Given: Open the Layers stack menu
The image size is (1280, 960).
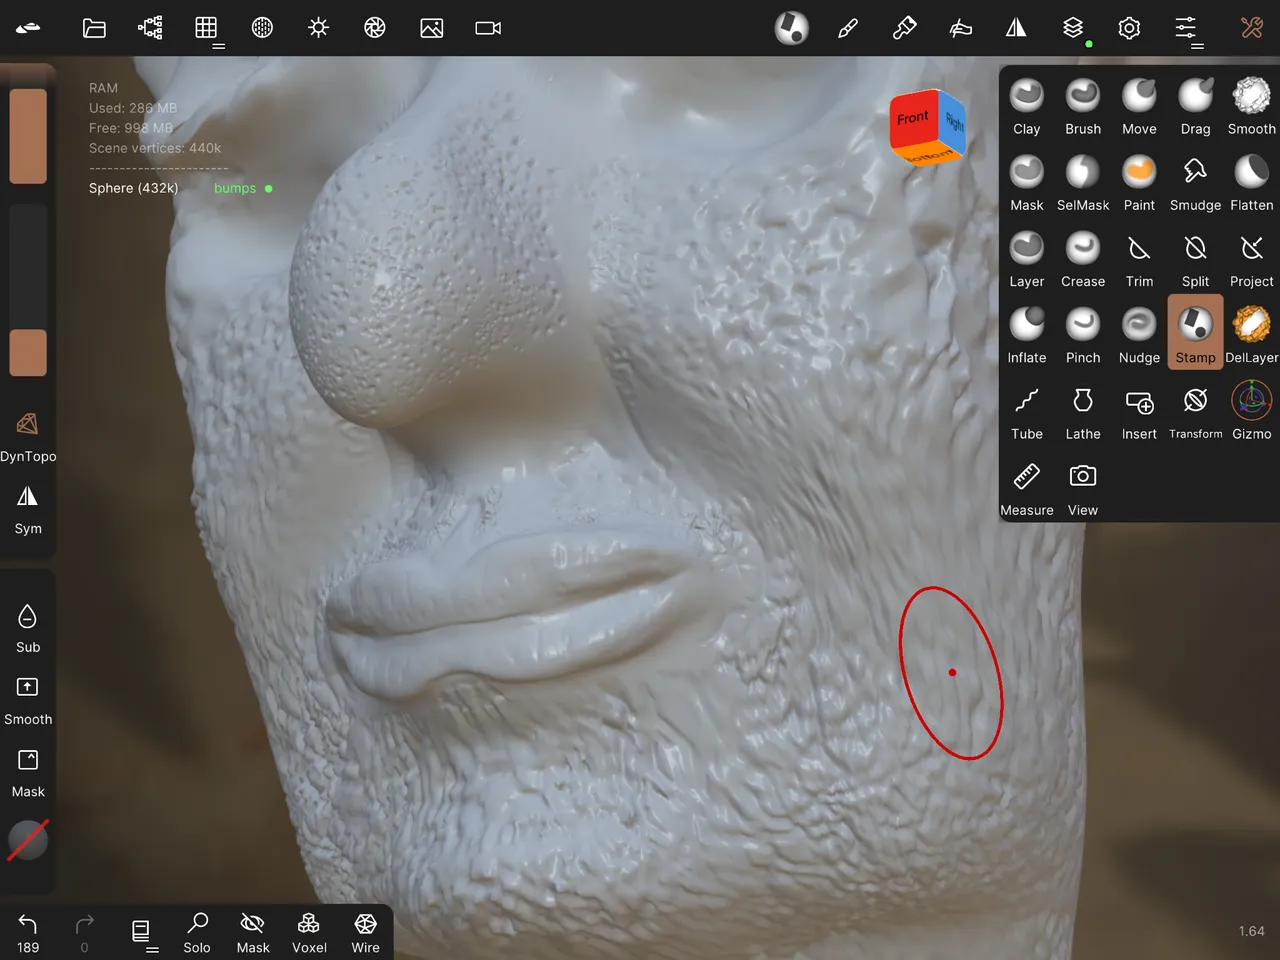Looking at the screenshot, I should pyautogui.click(x=1073, y=28).
